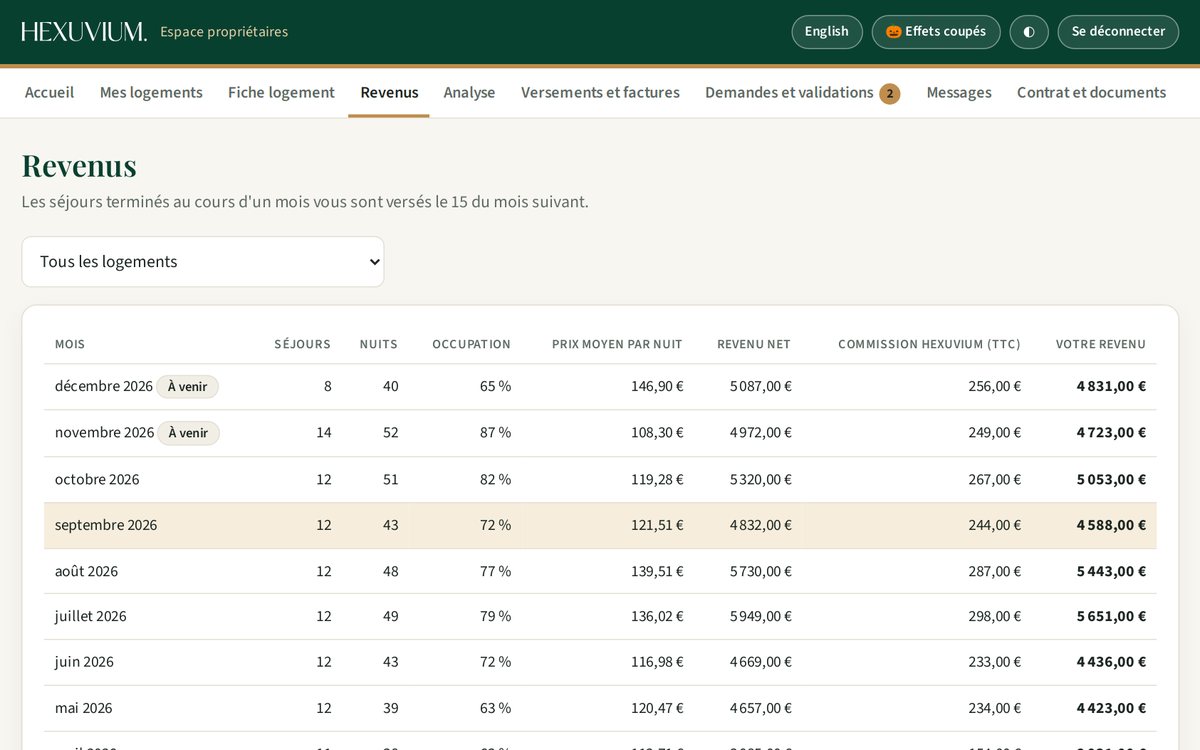1200x750 pixels.
Task: Select the juillet 2026 row
Action: [x=600, y=617]
